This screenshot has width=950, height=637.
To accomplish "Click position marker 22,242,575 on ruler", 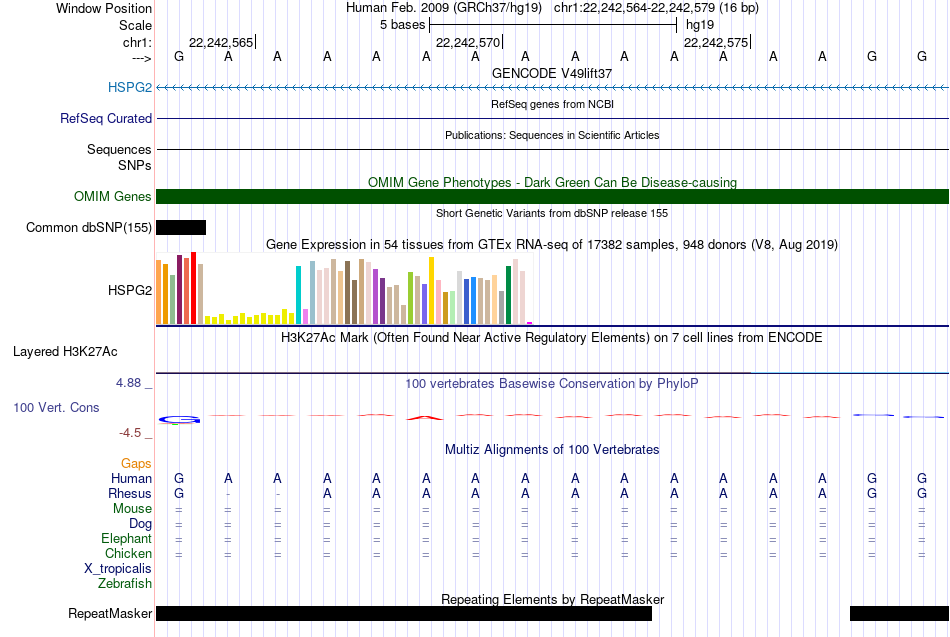I will tap(717, 42).
